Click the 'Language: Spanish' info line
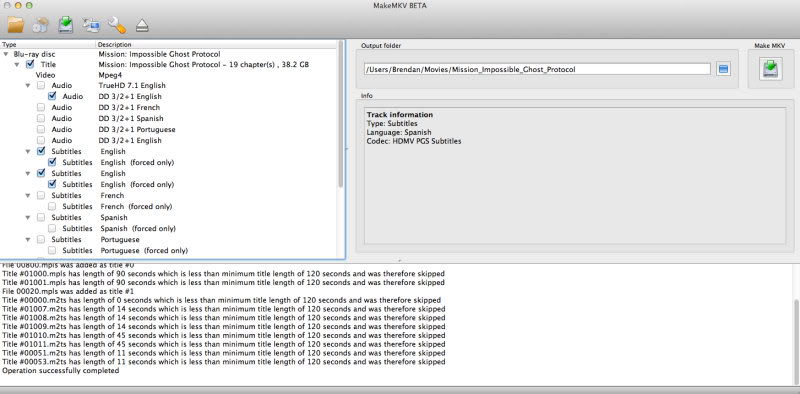Image resolution: width=800 pixels, height=394 pixels. click(x=399, y=132)
